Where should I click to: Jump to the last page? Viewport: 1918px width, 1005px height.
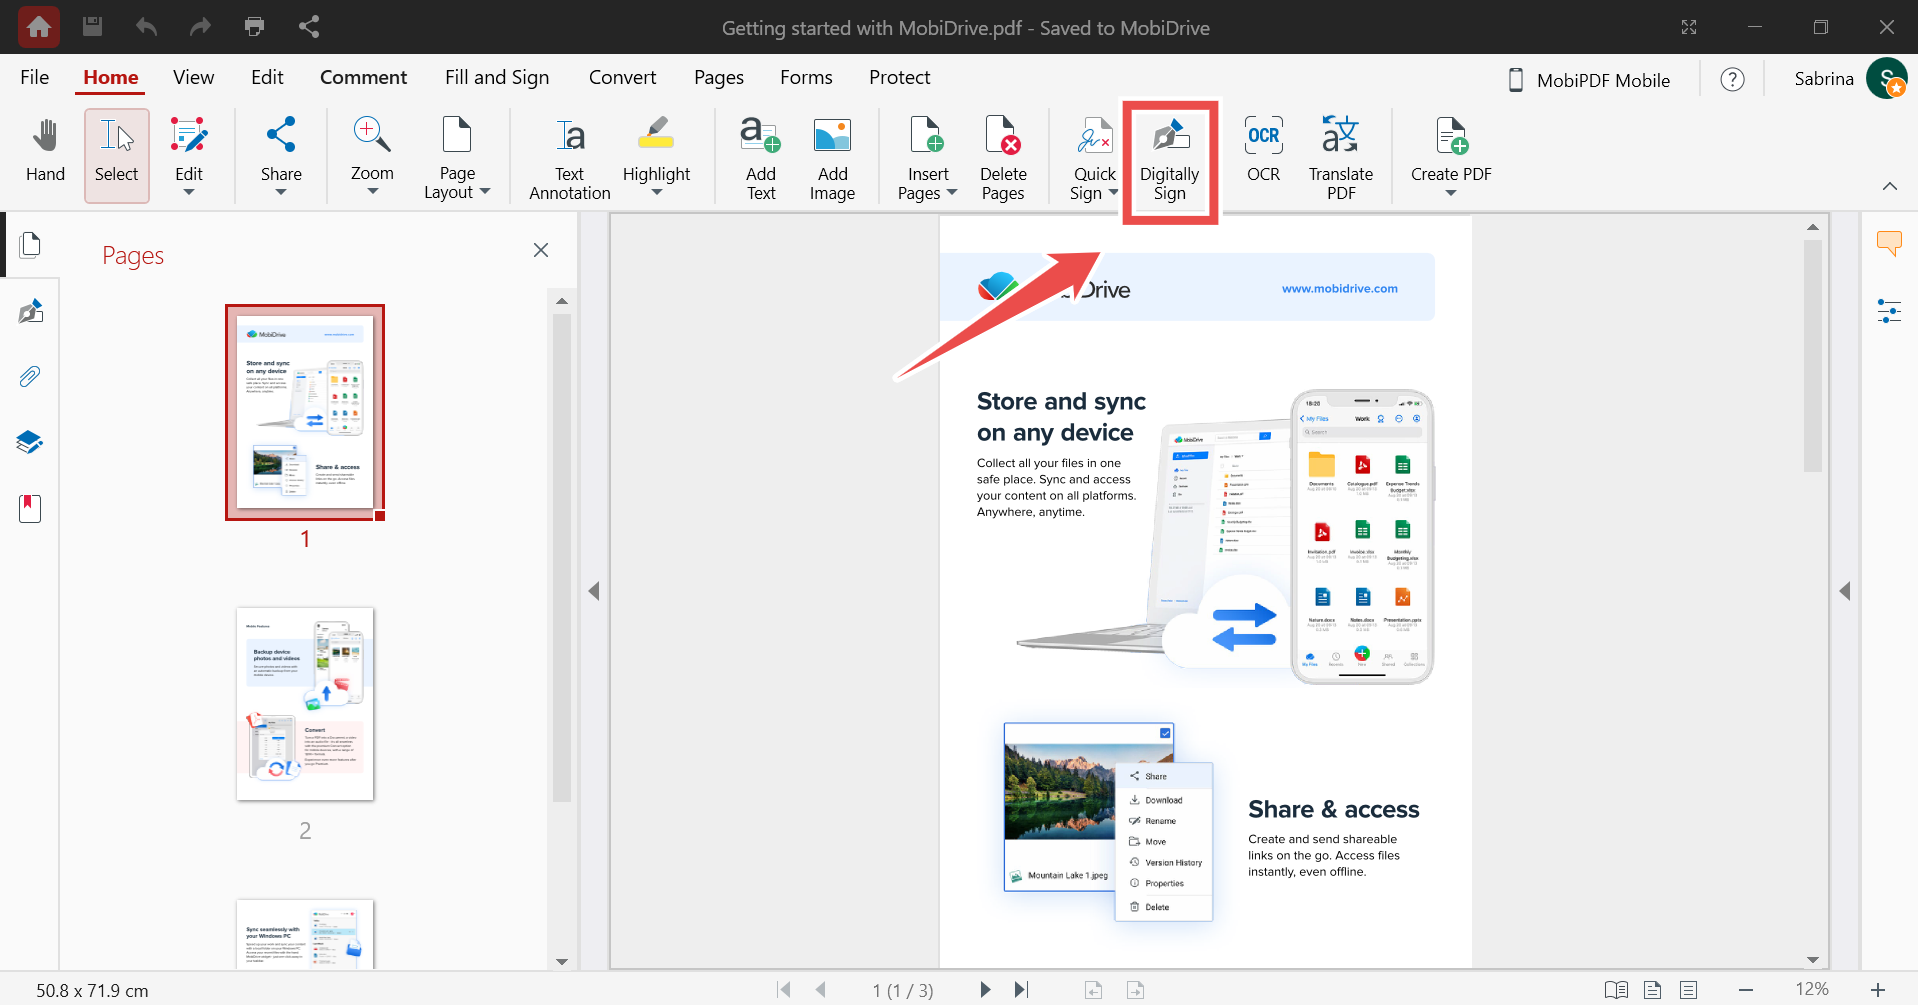pyautogui.click(x=1021, y=990)
